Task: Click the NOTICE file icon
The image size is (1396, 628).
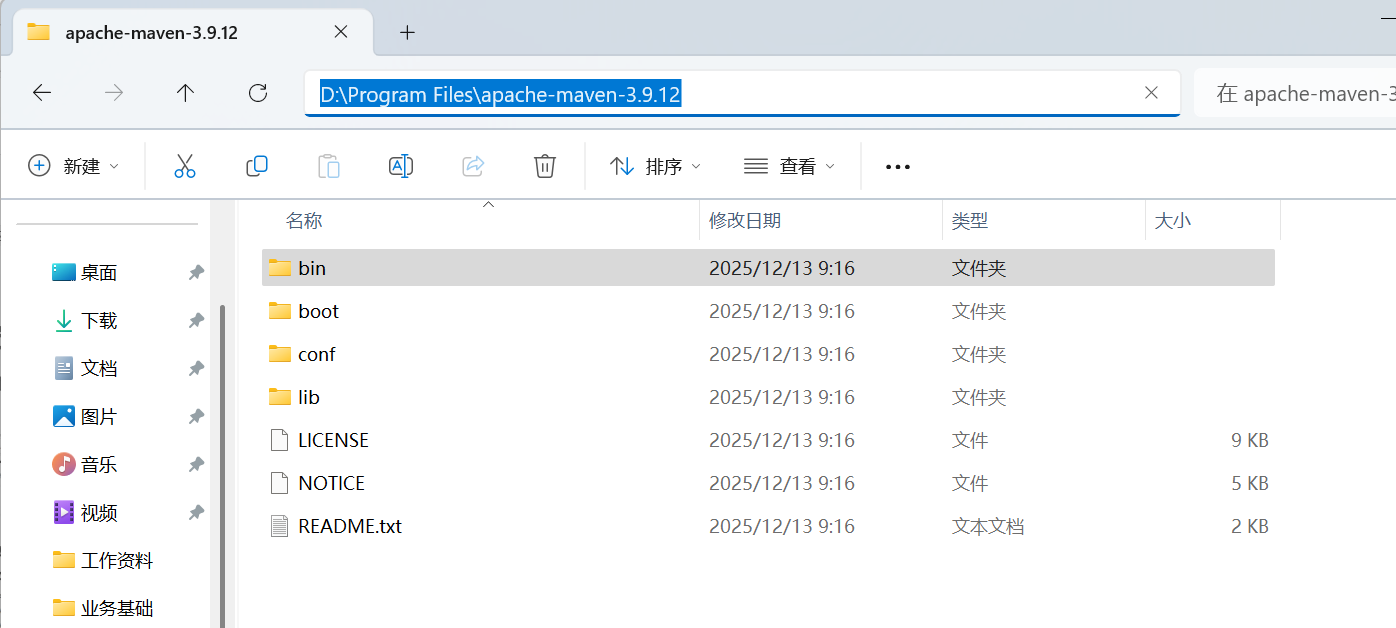Action: [280, 483]
